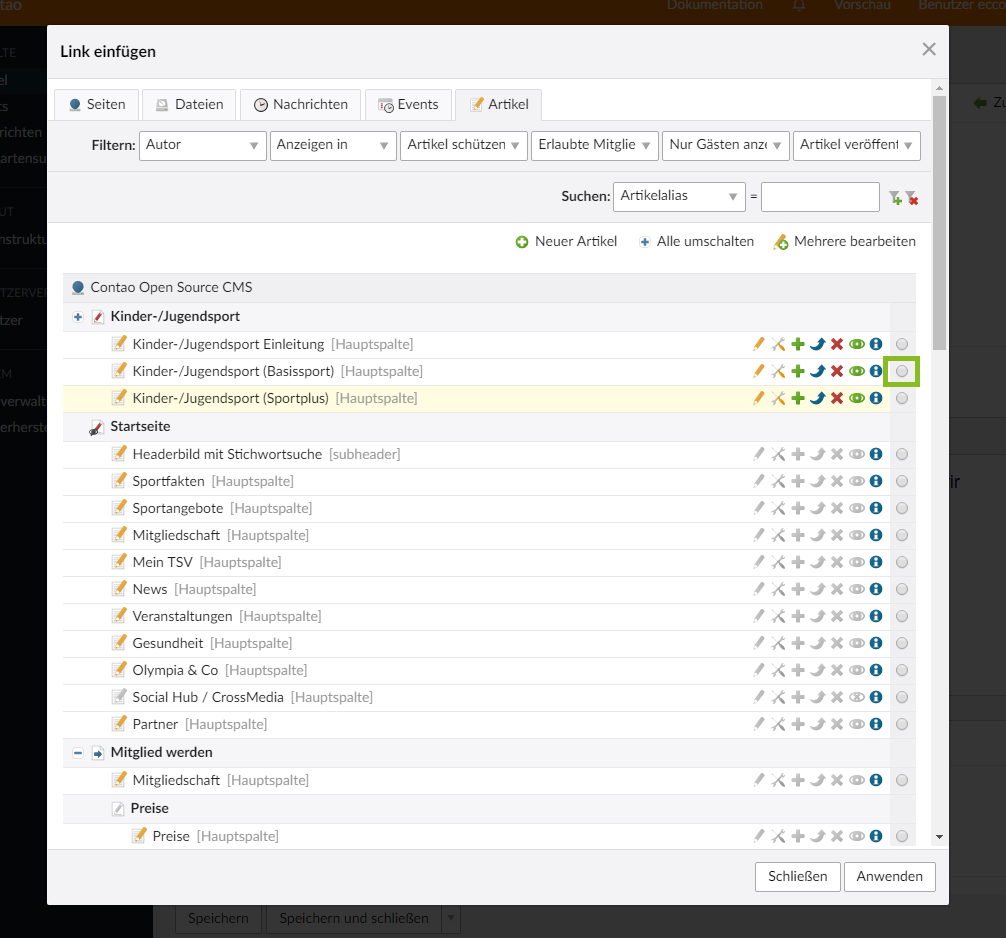Viewport: 1006px width, 938px height.
Task: Open the Nachrichten tab
Action: click(x=300, y=104)
